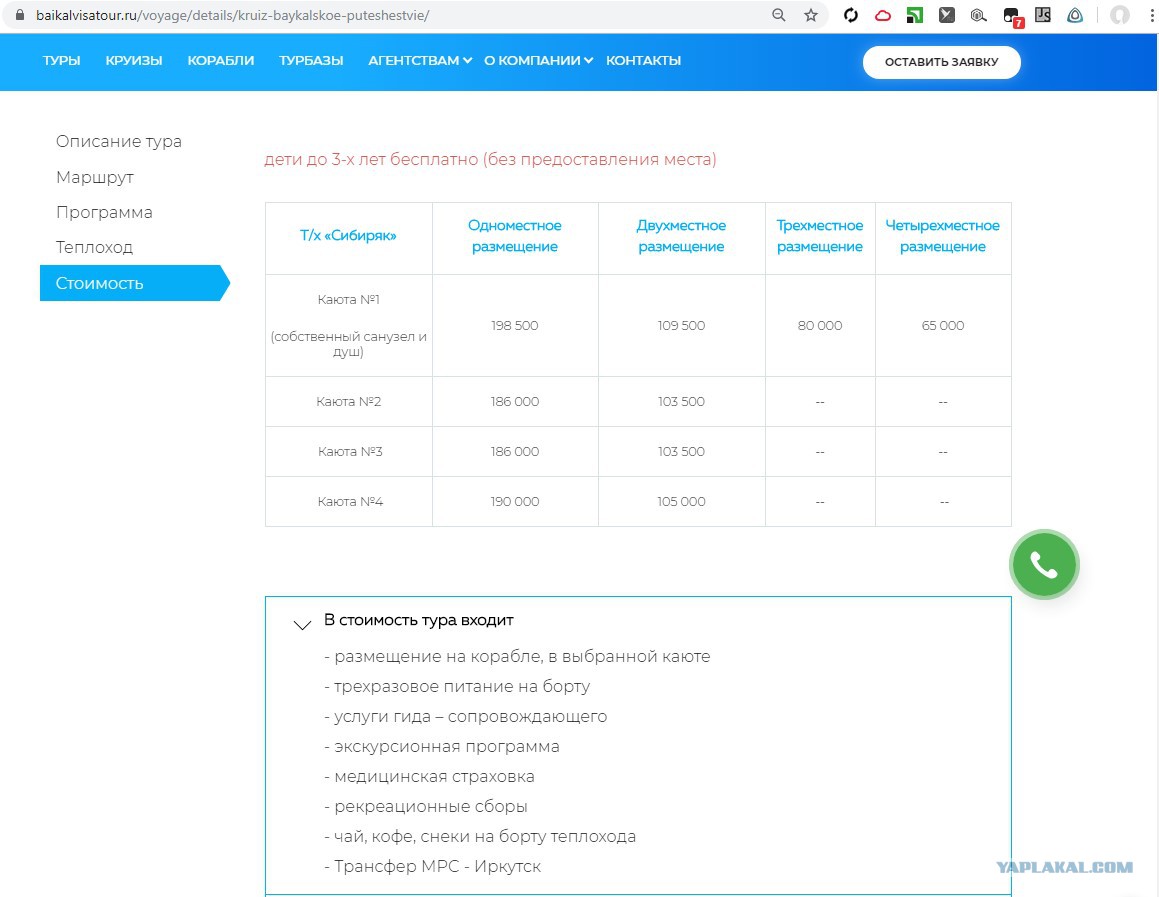The image size is (1159, 897).
Task: Click the Двухместное размещение column header
Action: 681,236
